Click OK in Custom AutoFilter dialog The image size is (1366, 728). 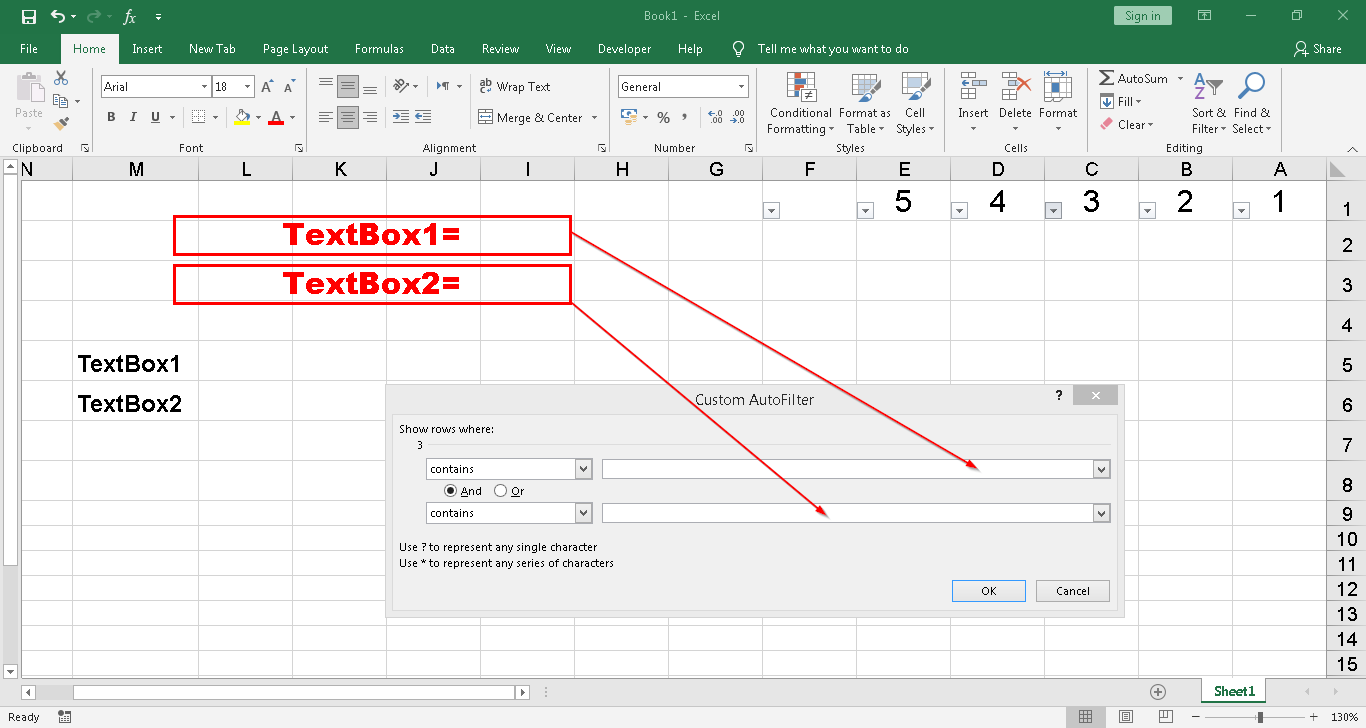click(x=989, y=591)
